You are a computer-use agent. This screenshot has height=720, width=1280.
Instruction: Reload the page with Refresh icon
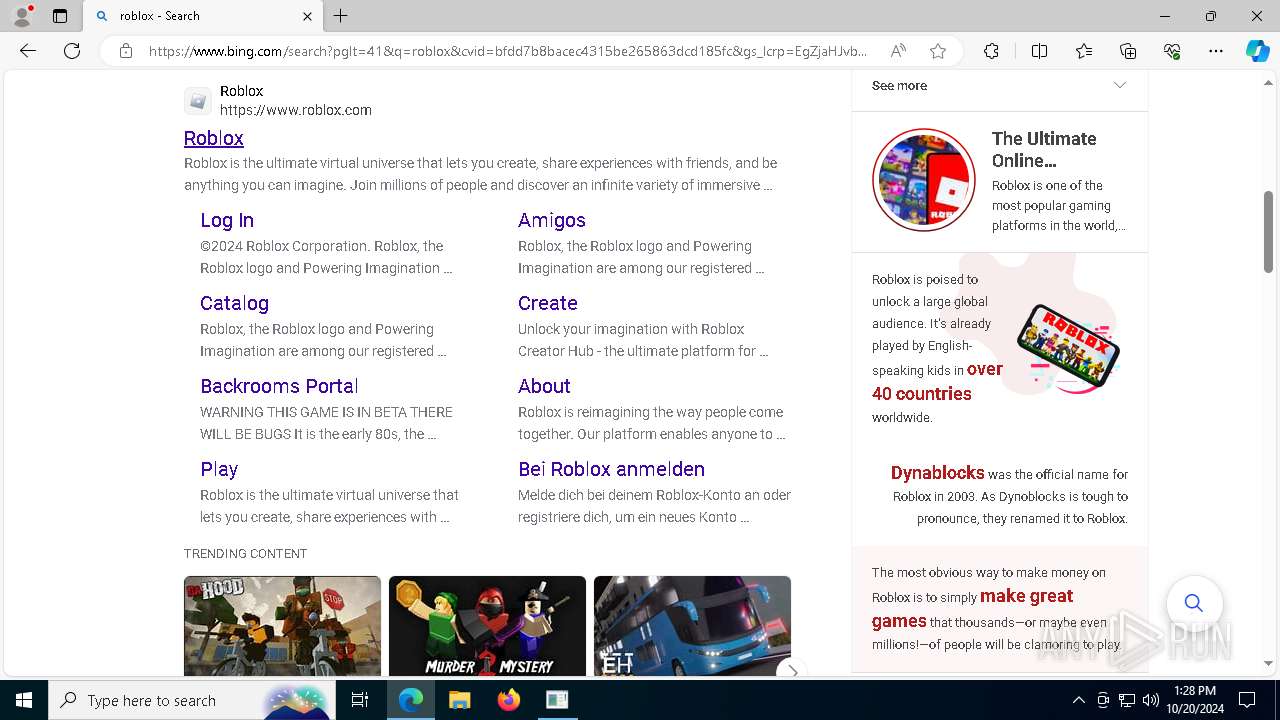pos(72,51)
